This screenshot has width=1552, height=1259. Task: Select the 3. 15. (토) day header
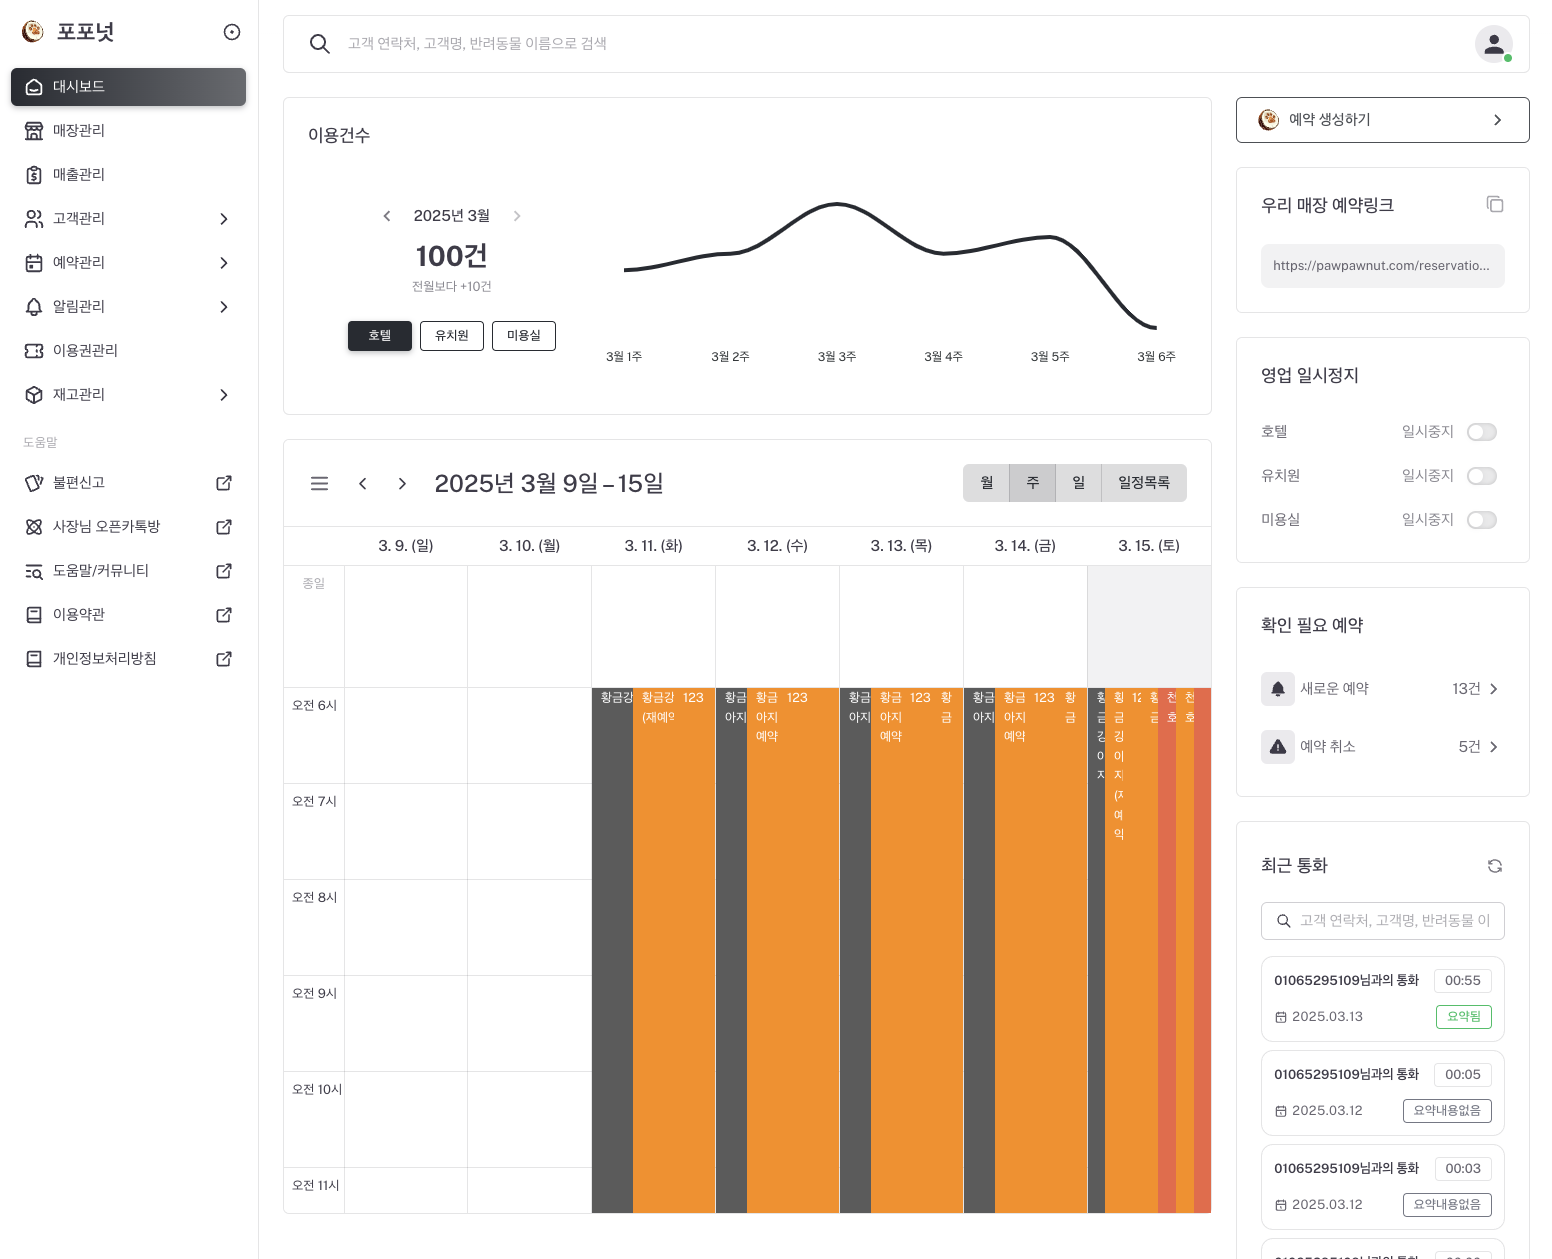tap(1149, 546)
